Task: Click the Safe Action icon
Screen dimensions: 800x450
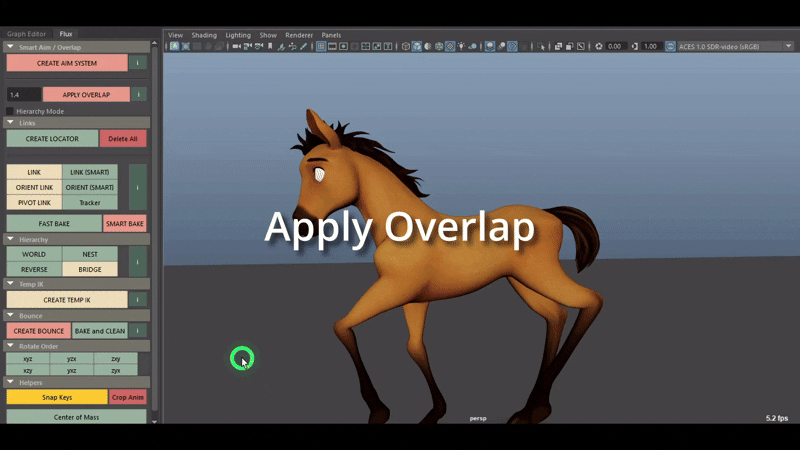Action: click(377, 46)
